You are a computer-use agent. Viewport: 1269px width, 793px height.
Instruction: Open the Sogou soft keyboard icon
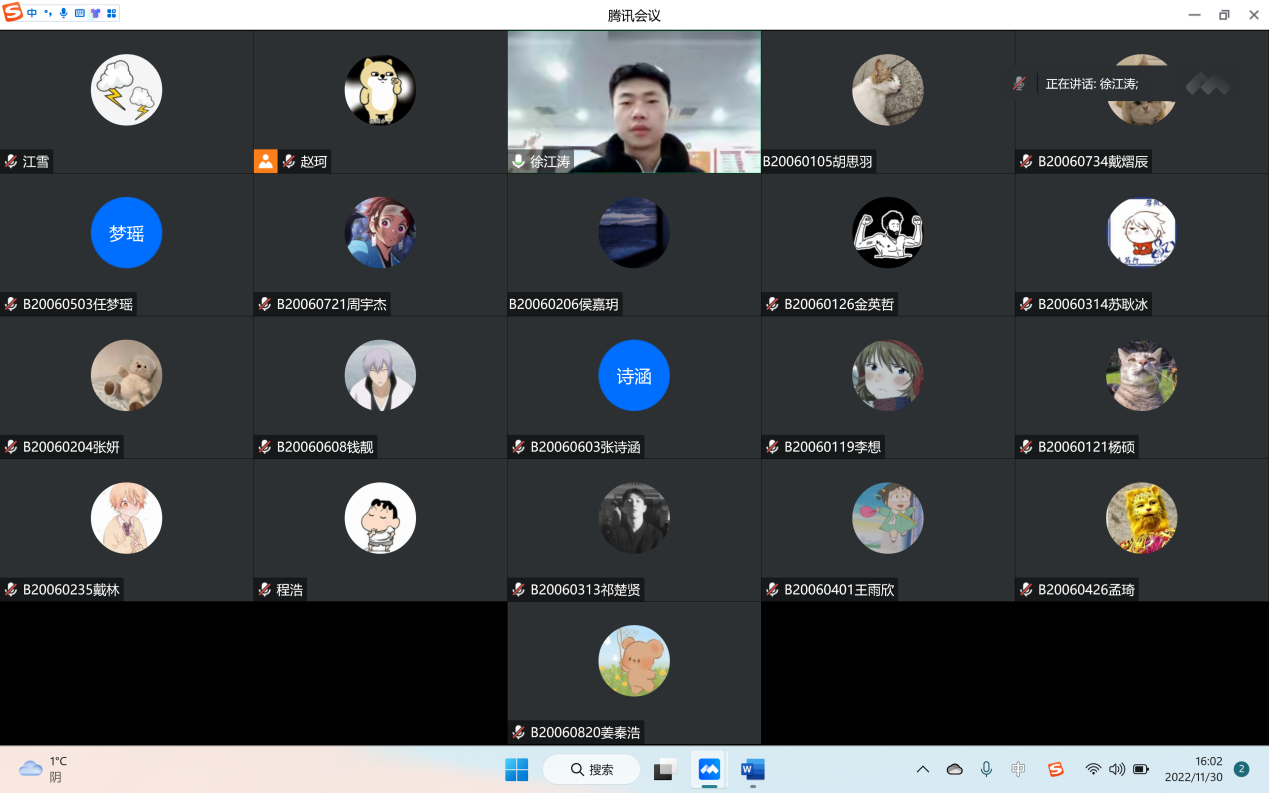(80, 13)
